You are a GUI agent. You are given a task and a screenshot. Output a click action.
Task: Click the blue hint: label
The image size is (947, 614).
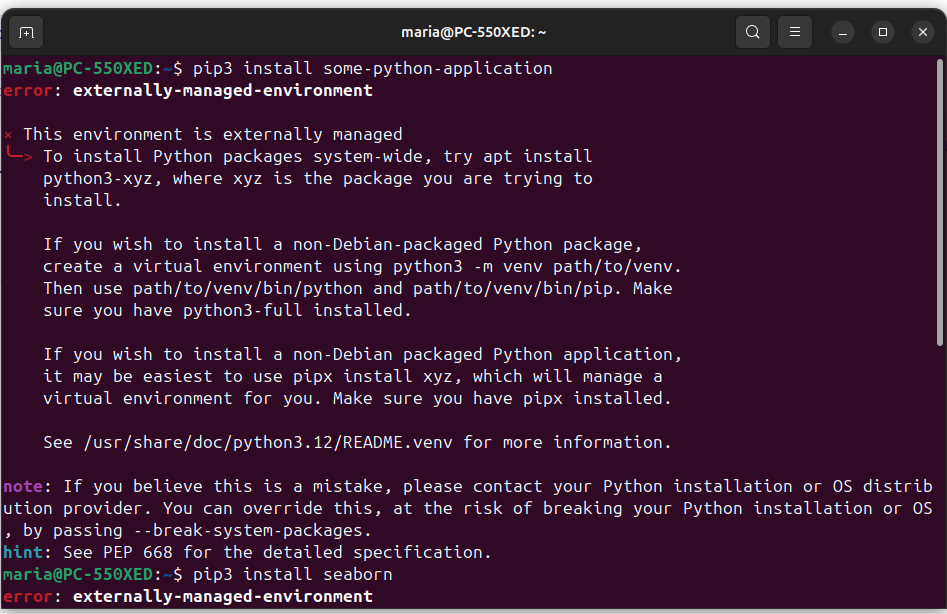pyautogui.click(x=23, y=552)
